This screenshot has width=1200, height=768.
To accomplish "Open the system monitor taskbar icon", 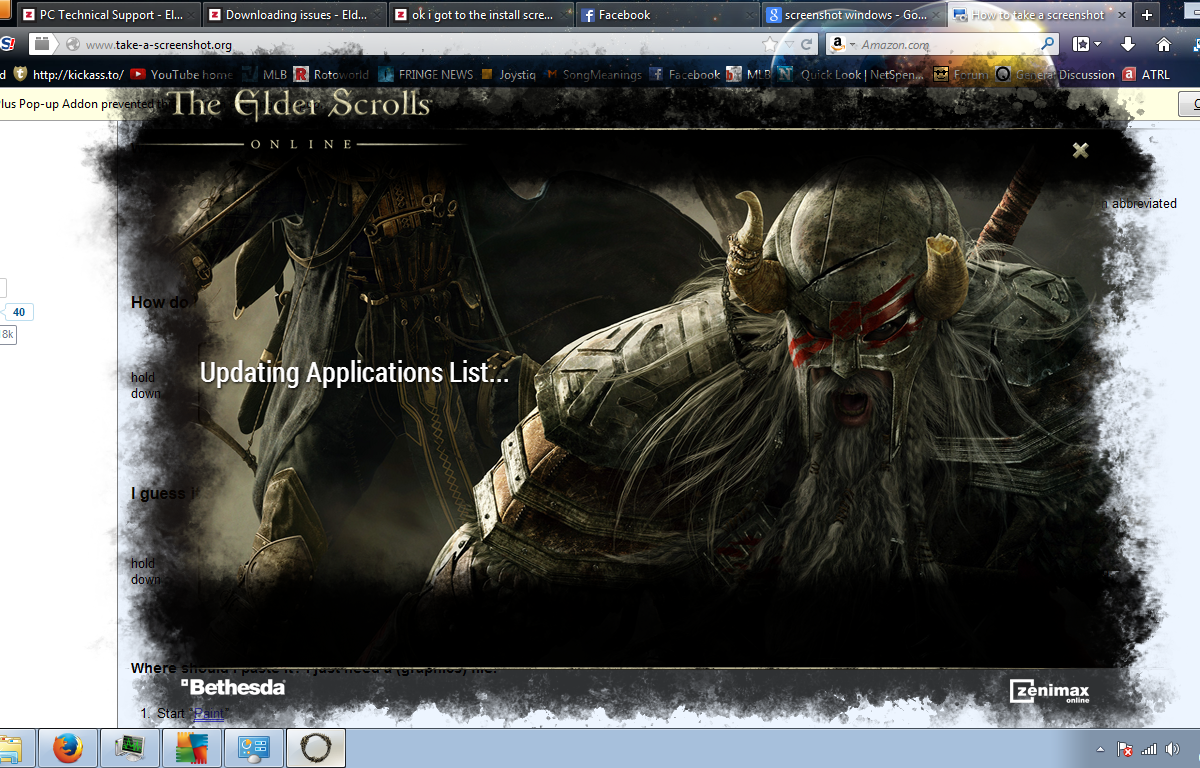I will click(x=129, y=748).
